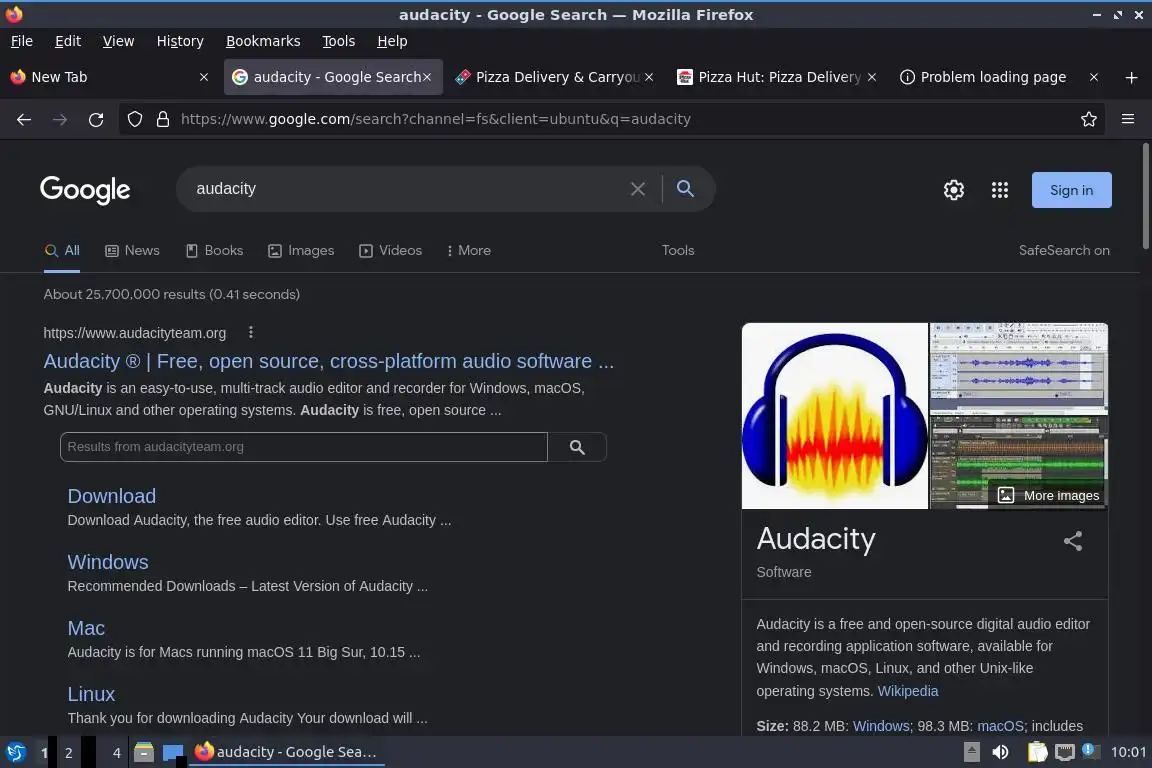Select the Videos search filter
Image resolution: width=1152 pixels, height=768 pixels.
[390, 251]
